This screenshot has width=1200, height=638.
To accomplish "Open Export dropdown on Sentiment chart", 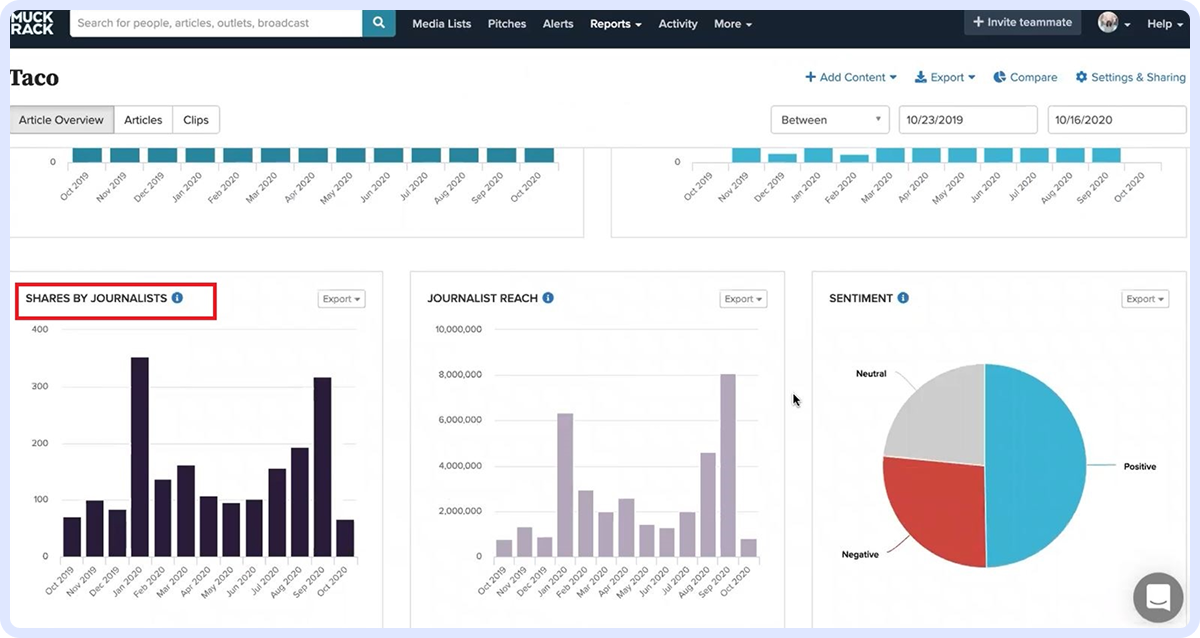I will [1144, 299].
